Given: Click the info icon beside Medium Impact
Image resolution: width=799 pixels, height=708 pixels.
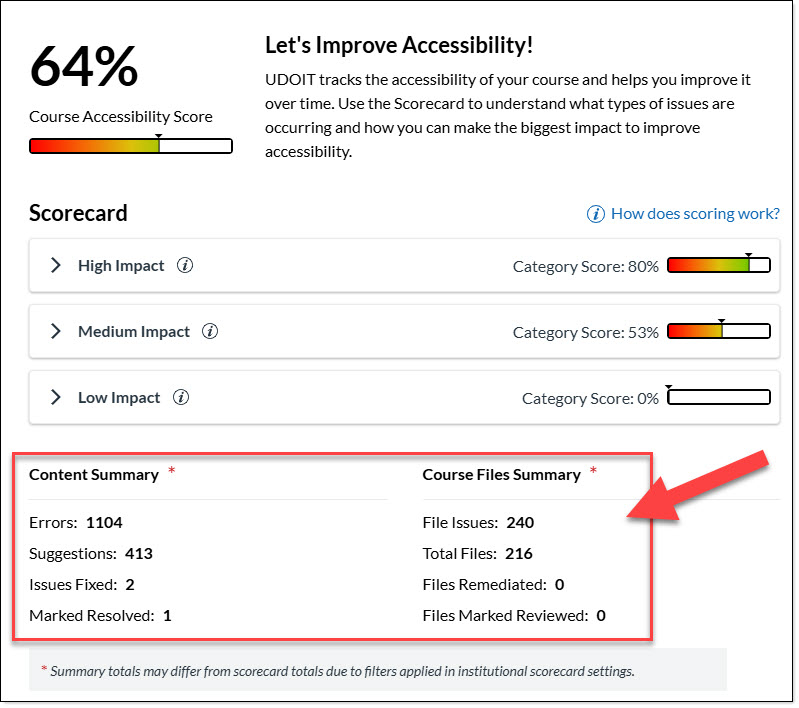Looking at the screenshot, I should pyautogui.click(x=210, y=332).
